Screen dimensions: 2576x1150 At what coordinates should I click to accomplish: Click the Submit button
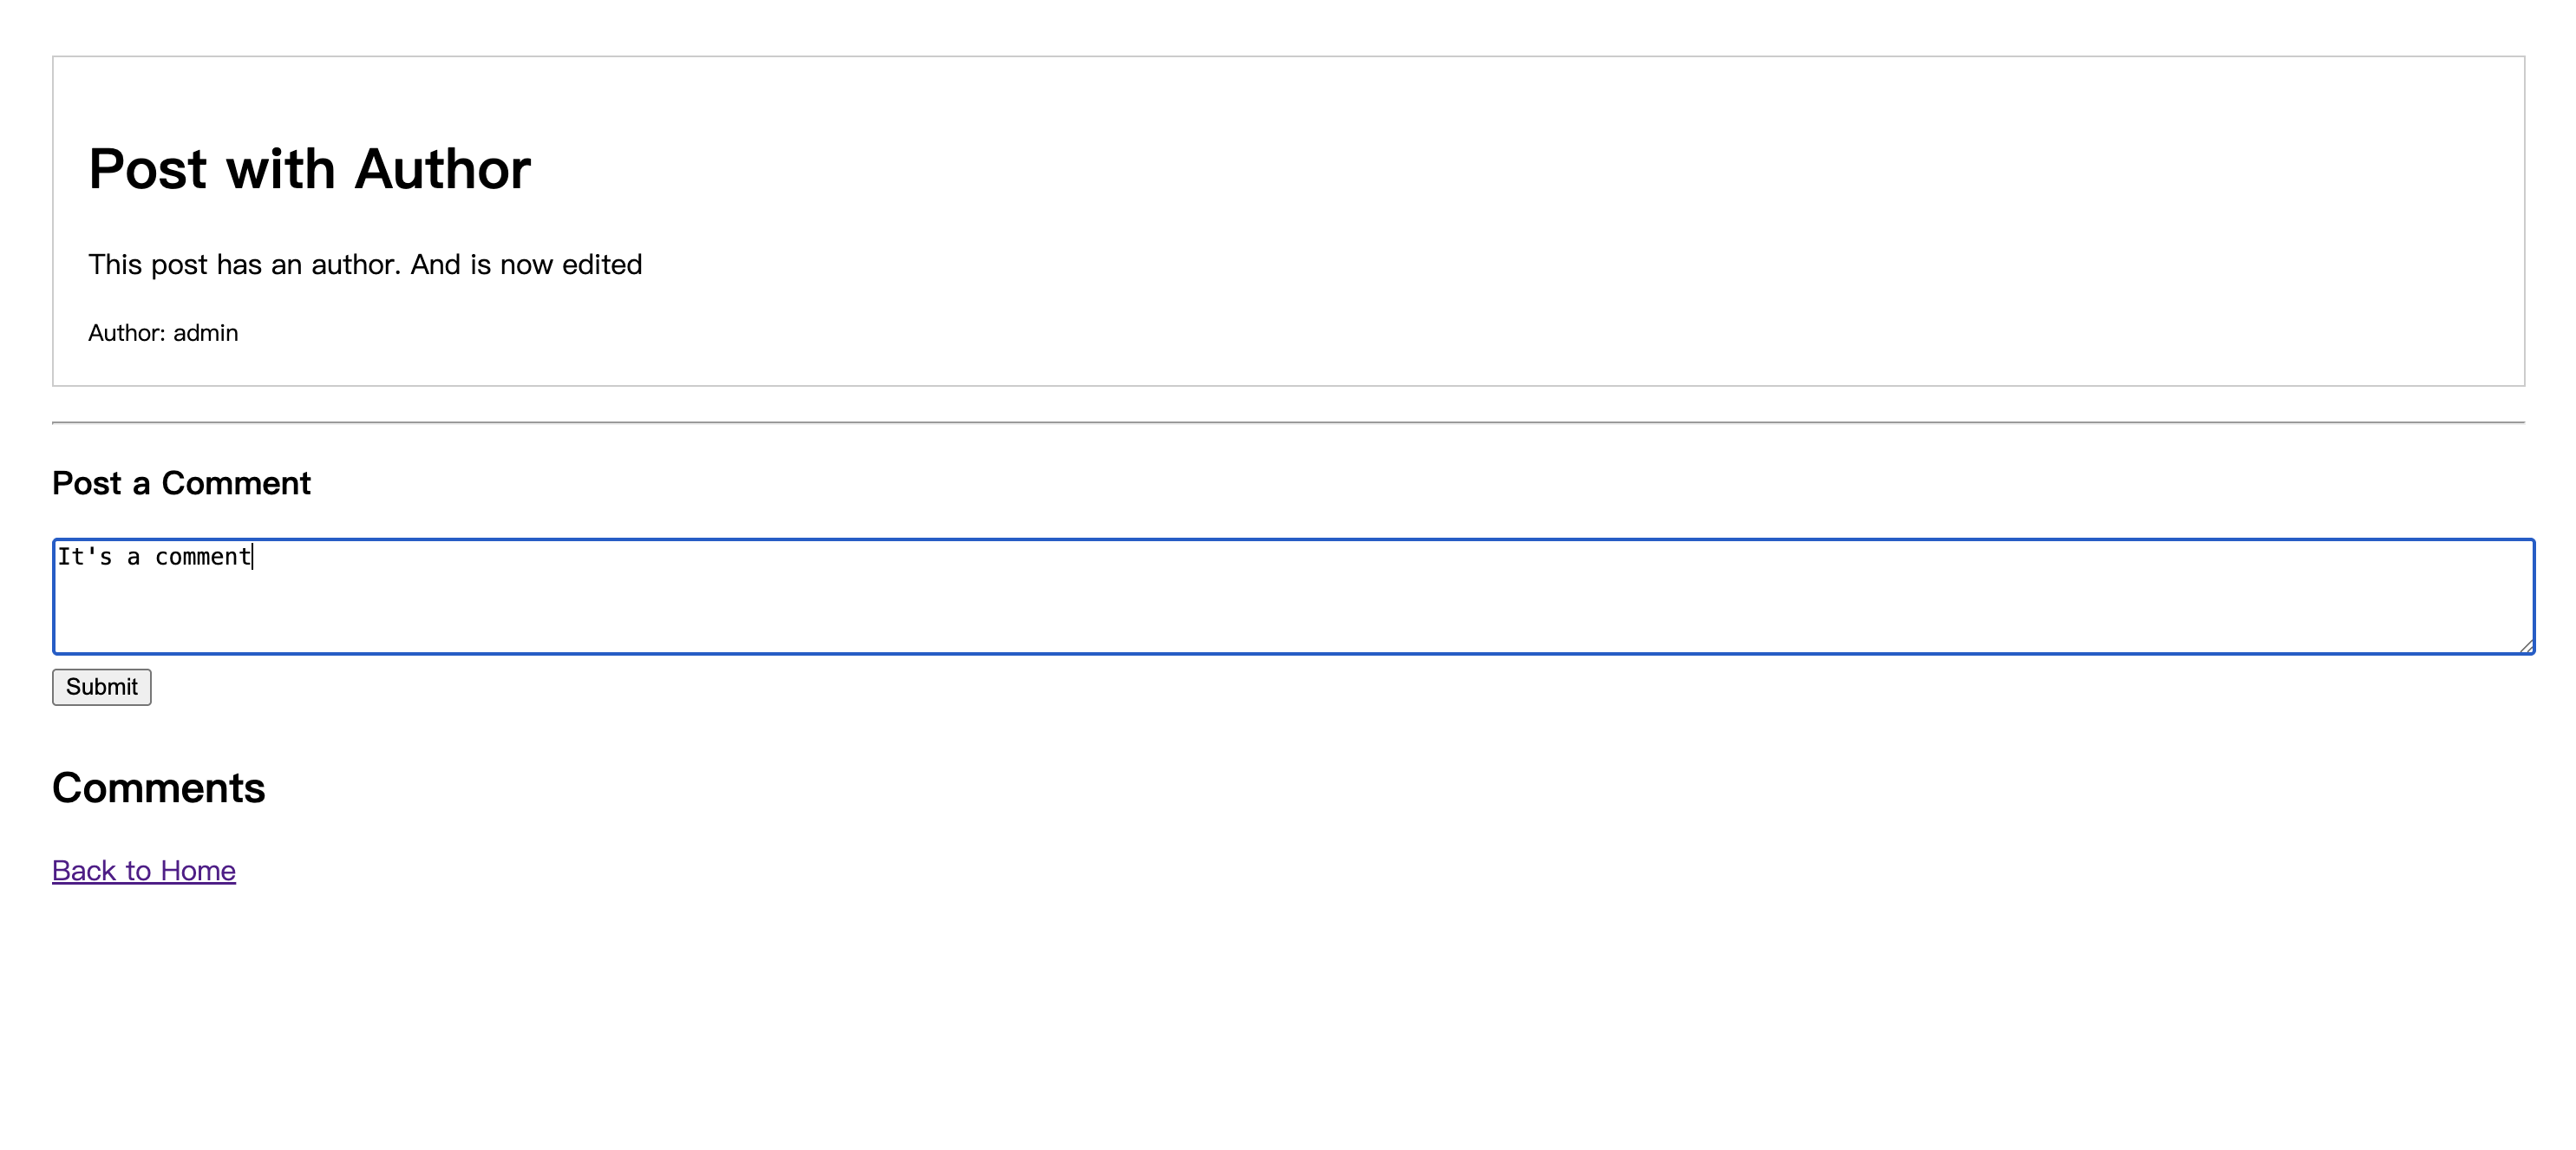(x=102, y=687)
